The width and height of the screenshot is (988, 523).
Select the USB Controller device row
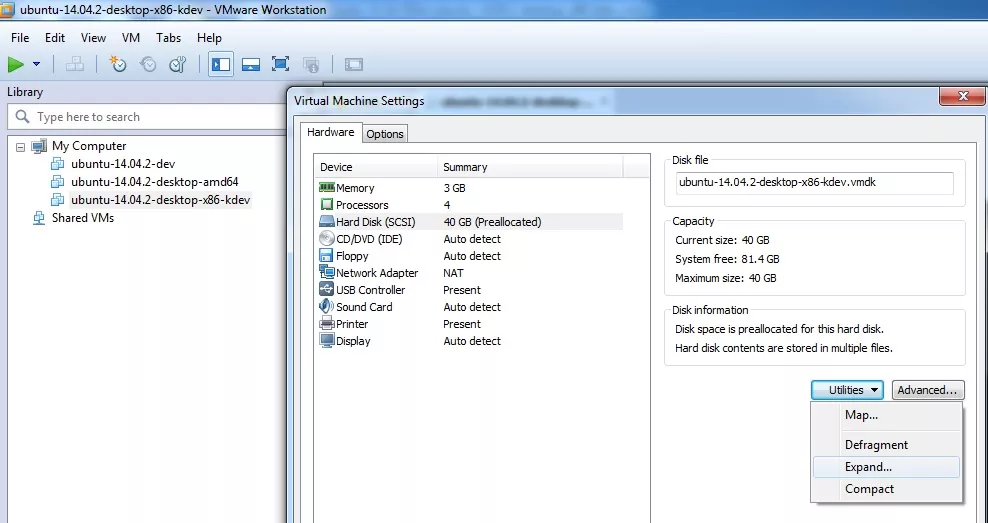471,290
